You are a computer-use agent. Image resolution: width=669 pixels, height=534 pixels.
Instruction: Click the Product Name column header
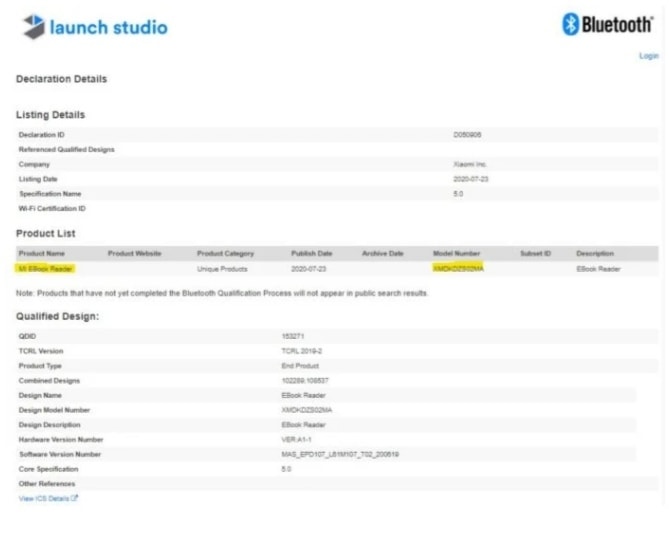coord(41,254)
